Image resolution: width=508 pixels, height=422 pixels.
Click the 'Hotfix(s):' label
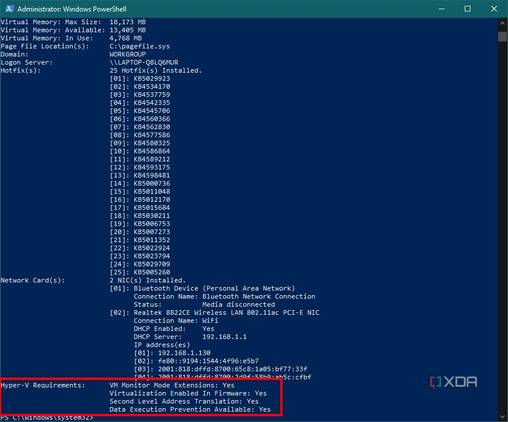[21, 70]
